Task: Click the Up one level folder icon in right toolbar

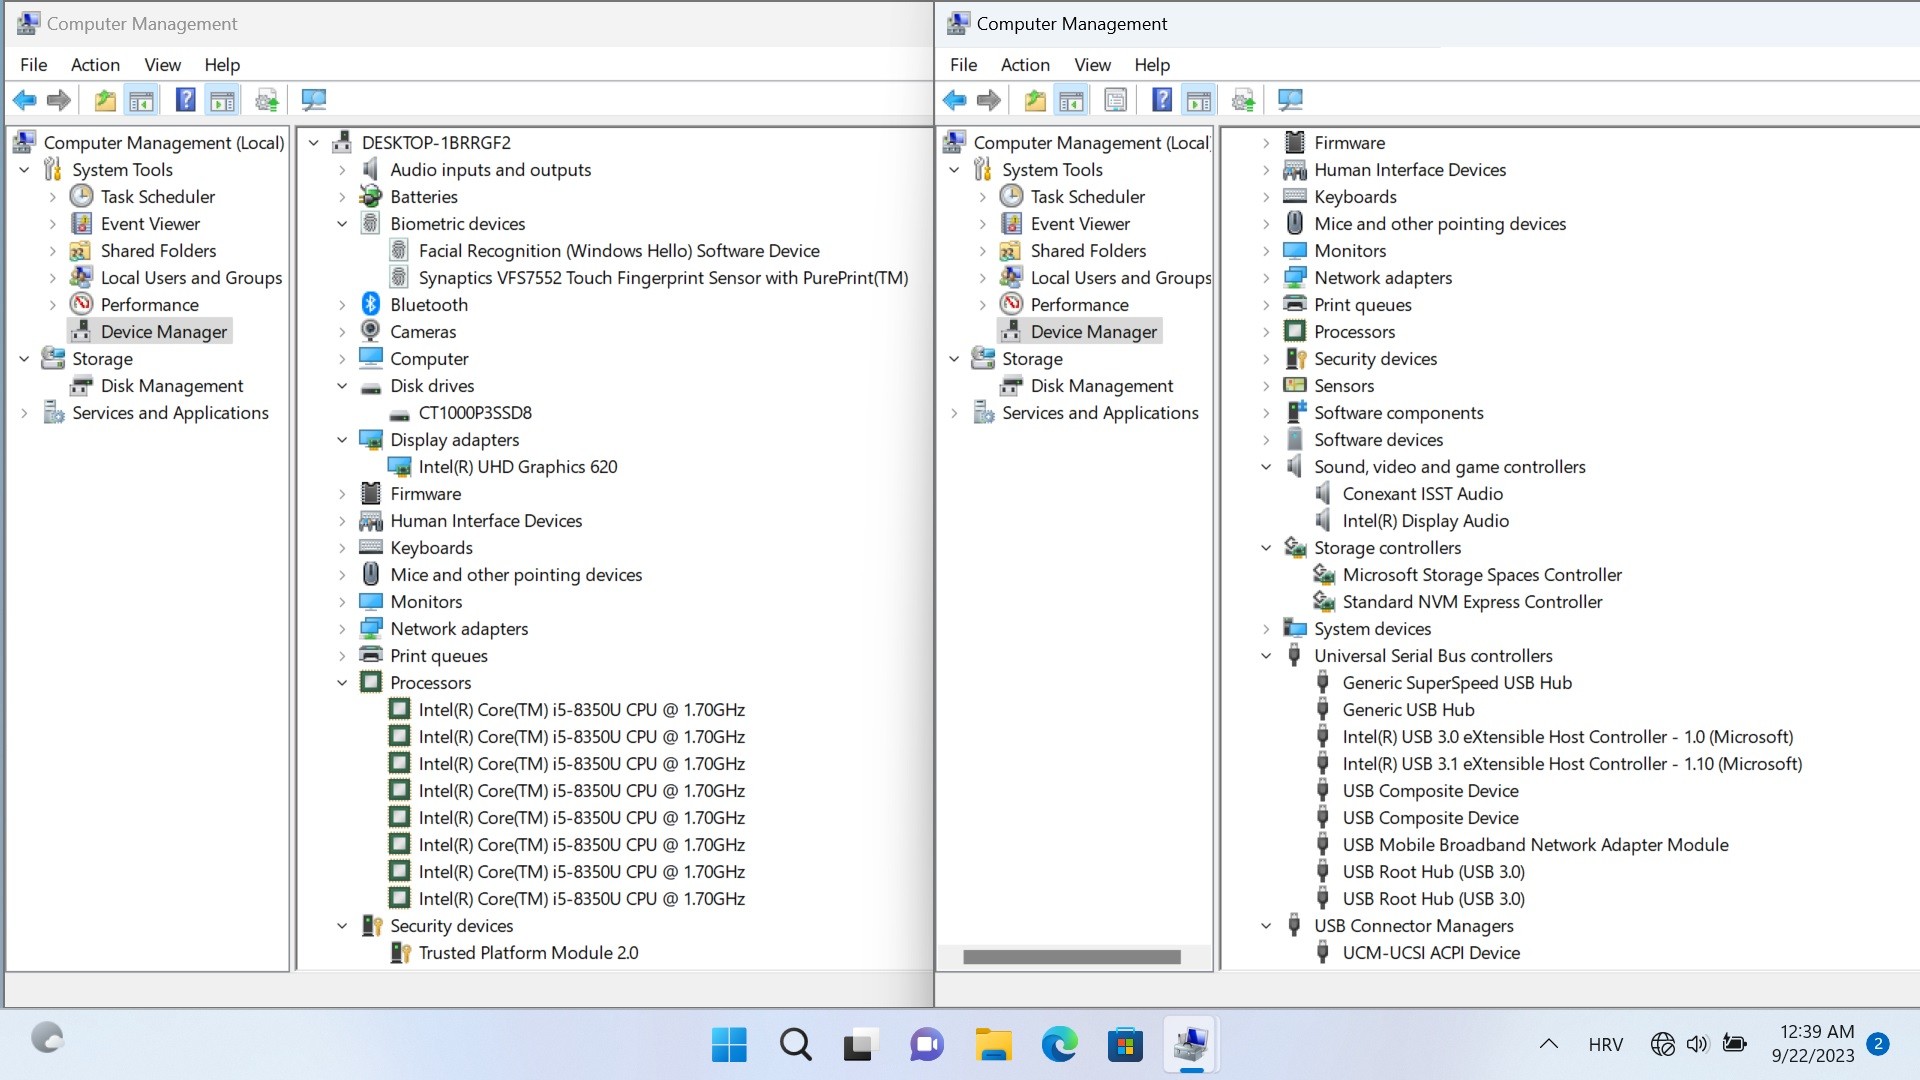Action: [1035, 100]
